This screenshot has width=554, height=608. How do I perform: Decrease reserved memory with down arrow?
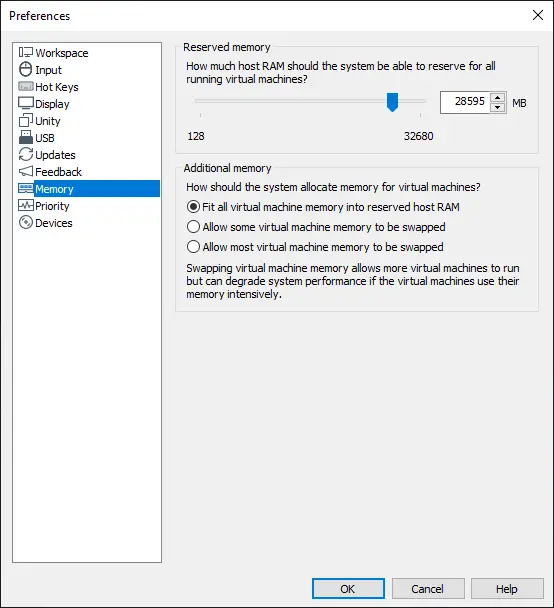pyautogui.click(x=497, y=107)
